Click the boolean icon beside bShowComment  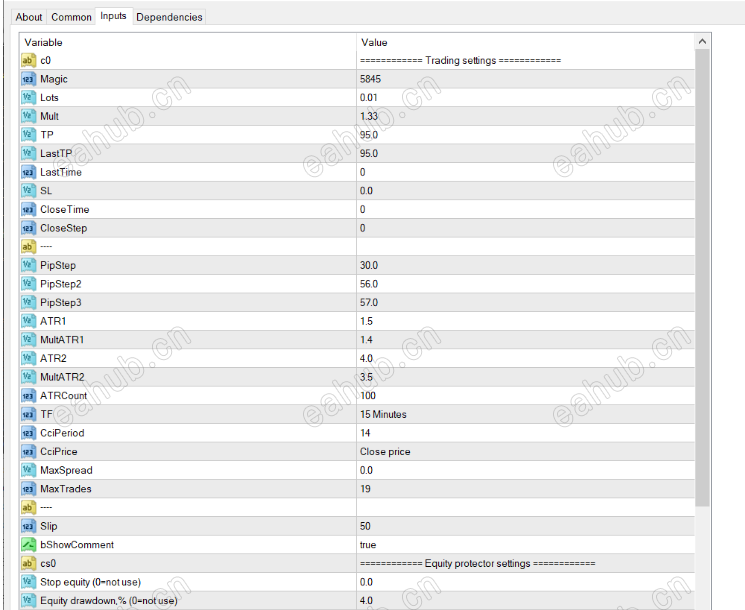(28, 545)
